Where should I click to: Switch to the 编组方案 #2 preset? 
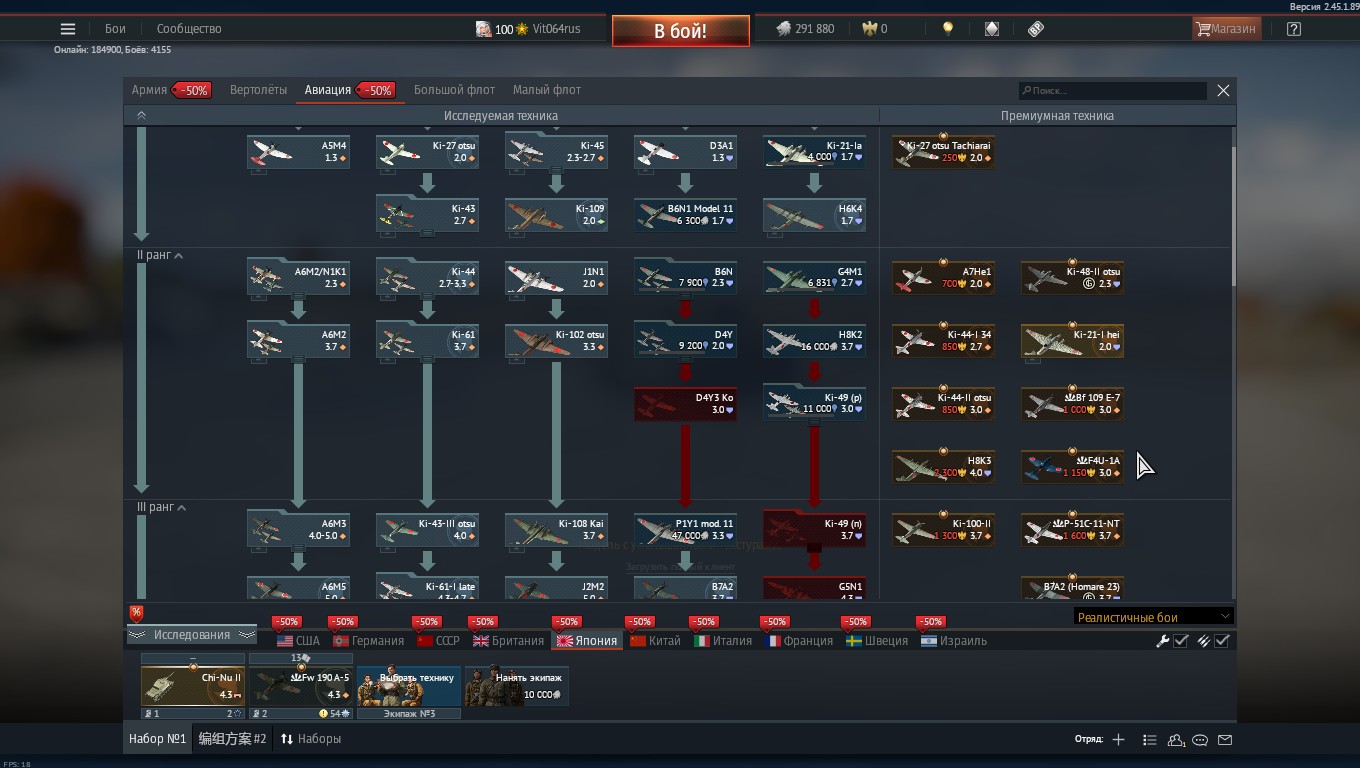pyautogui.click(x=232, y=739)
